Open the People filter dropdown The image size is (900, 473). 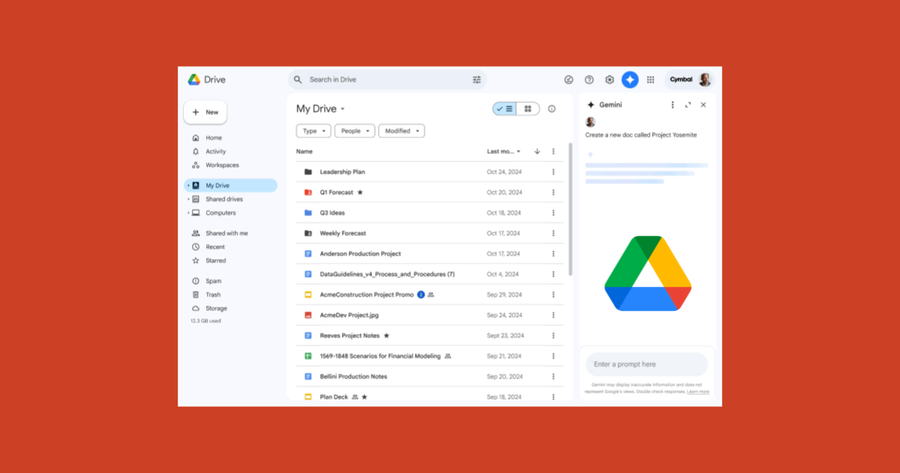coord(355,131)
